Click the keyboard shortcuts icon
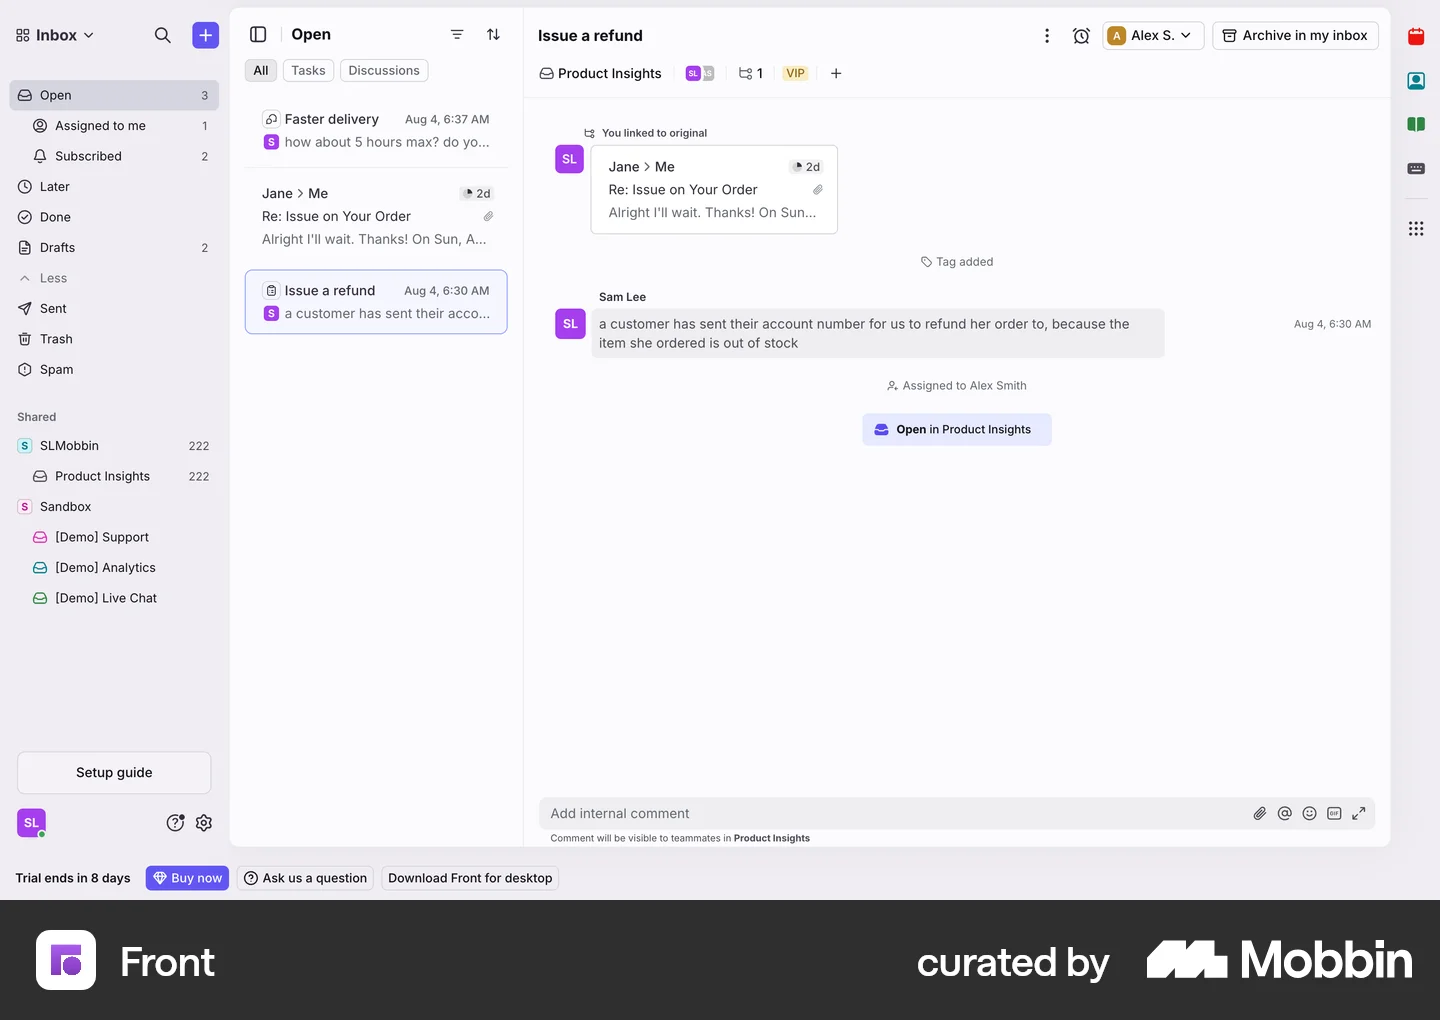This screenshot has height=1020, width=1440. [1416, 169]
